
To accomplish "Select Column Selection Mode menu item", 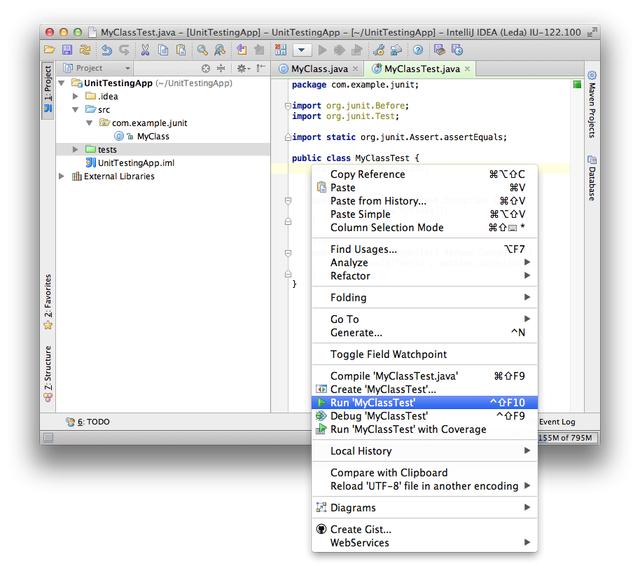I will 424,227.
